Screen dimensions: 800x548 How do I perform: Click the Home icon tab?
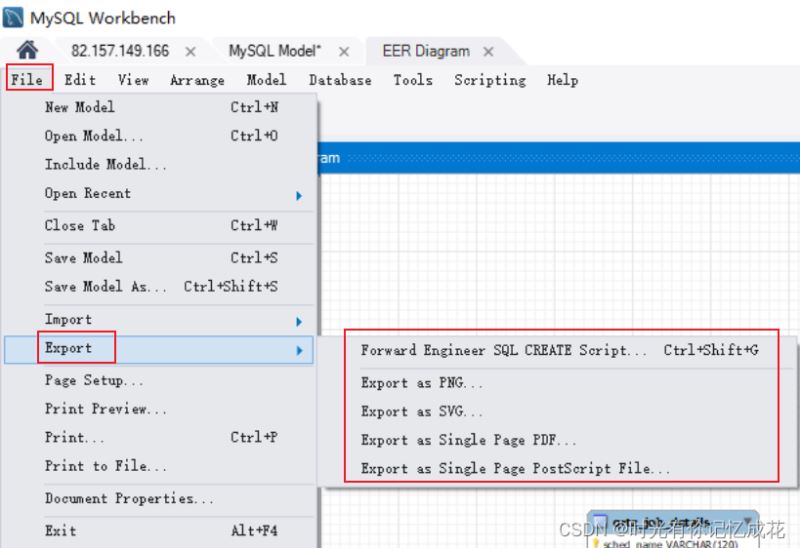(27, 50)
